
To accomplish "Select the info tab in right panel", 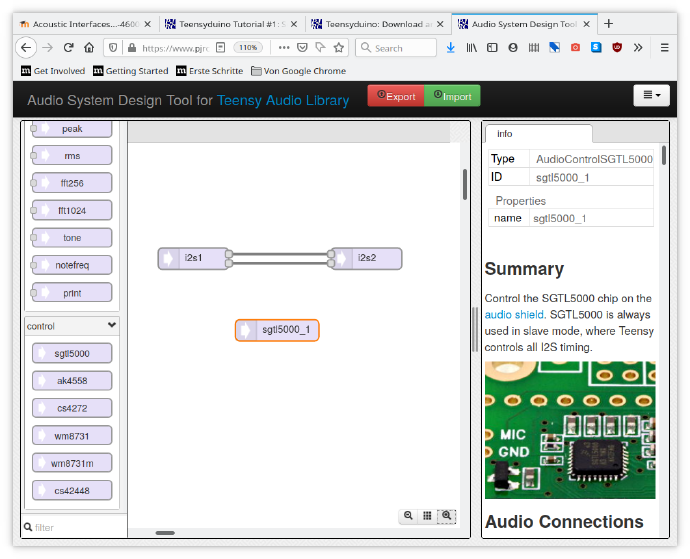I will pyautogui.click(x=505, y=133).
